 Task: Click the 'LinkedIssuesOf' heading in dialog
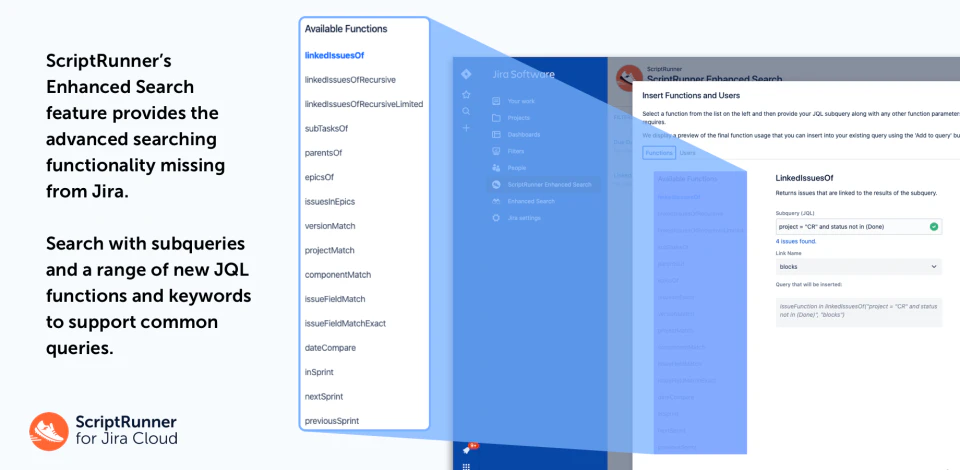[804, 178]
